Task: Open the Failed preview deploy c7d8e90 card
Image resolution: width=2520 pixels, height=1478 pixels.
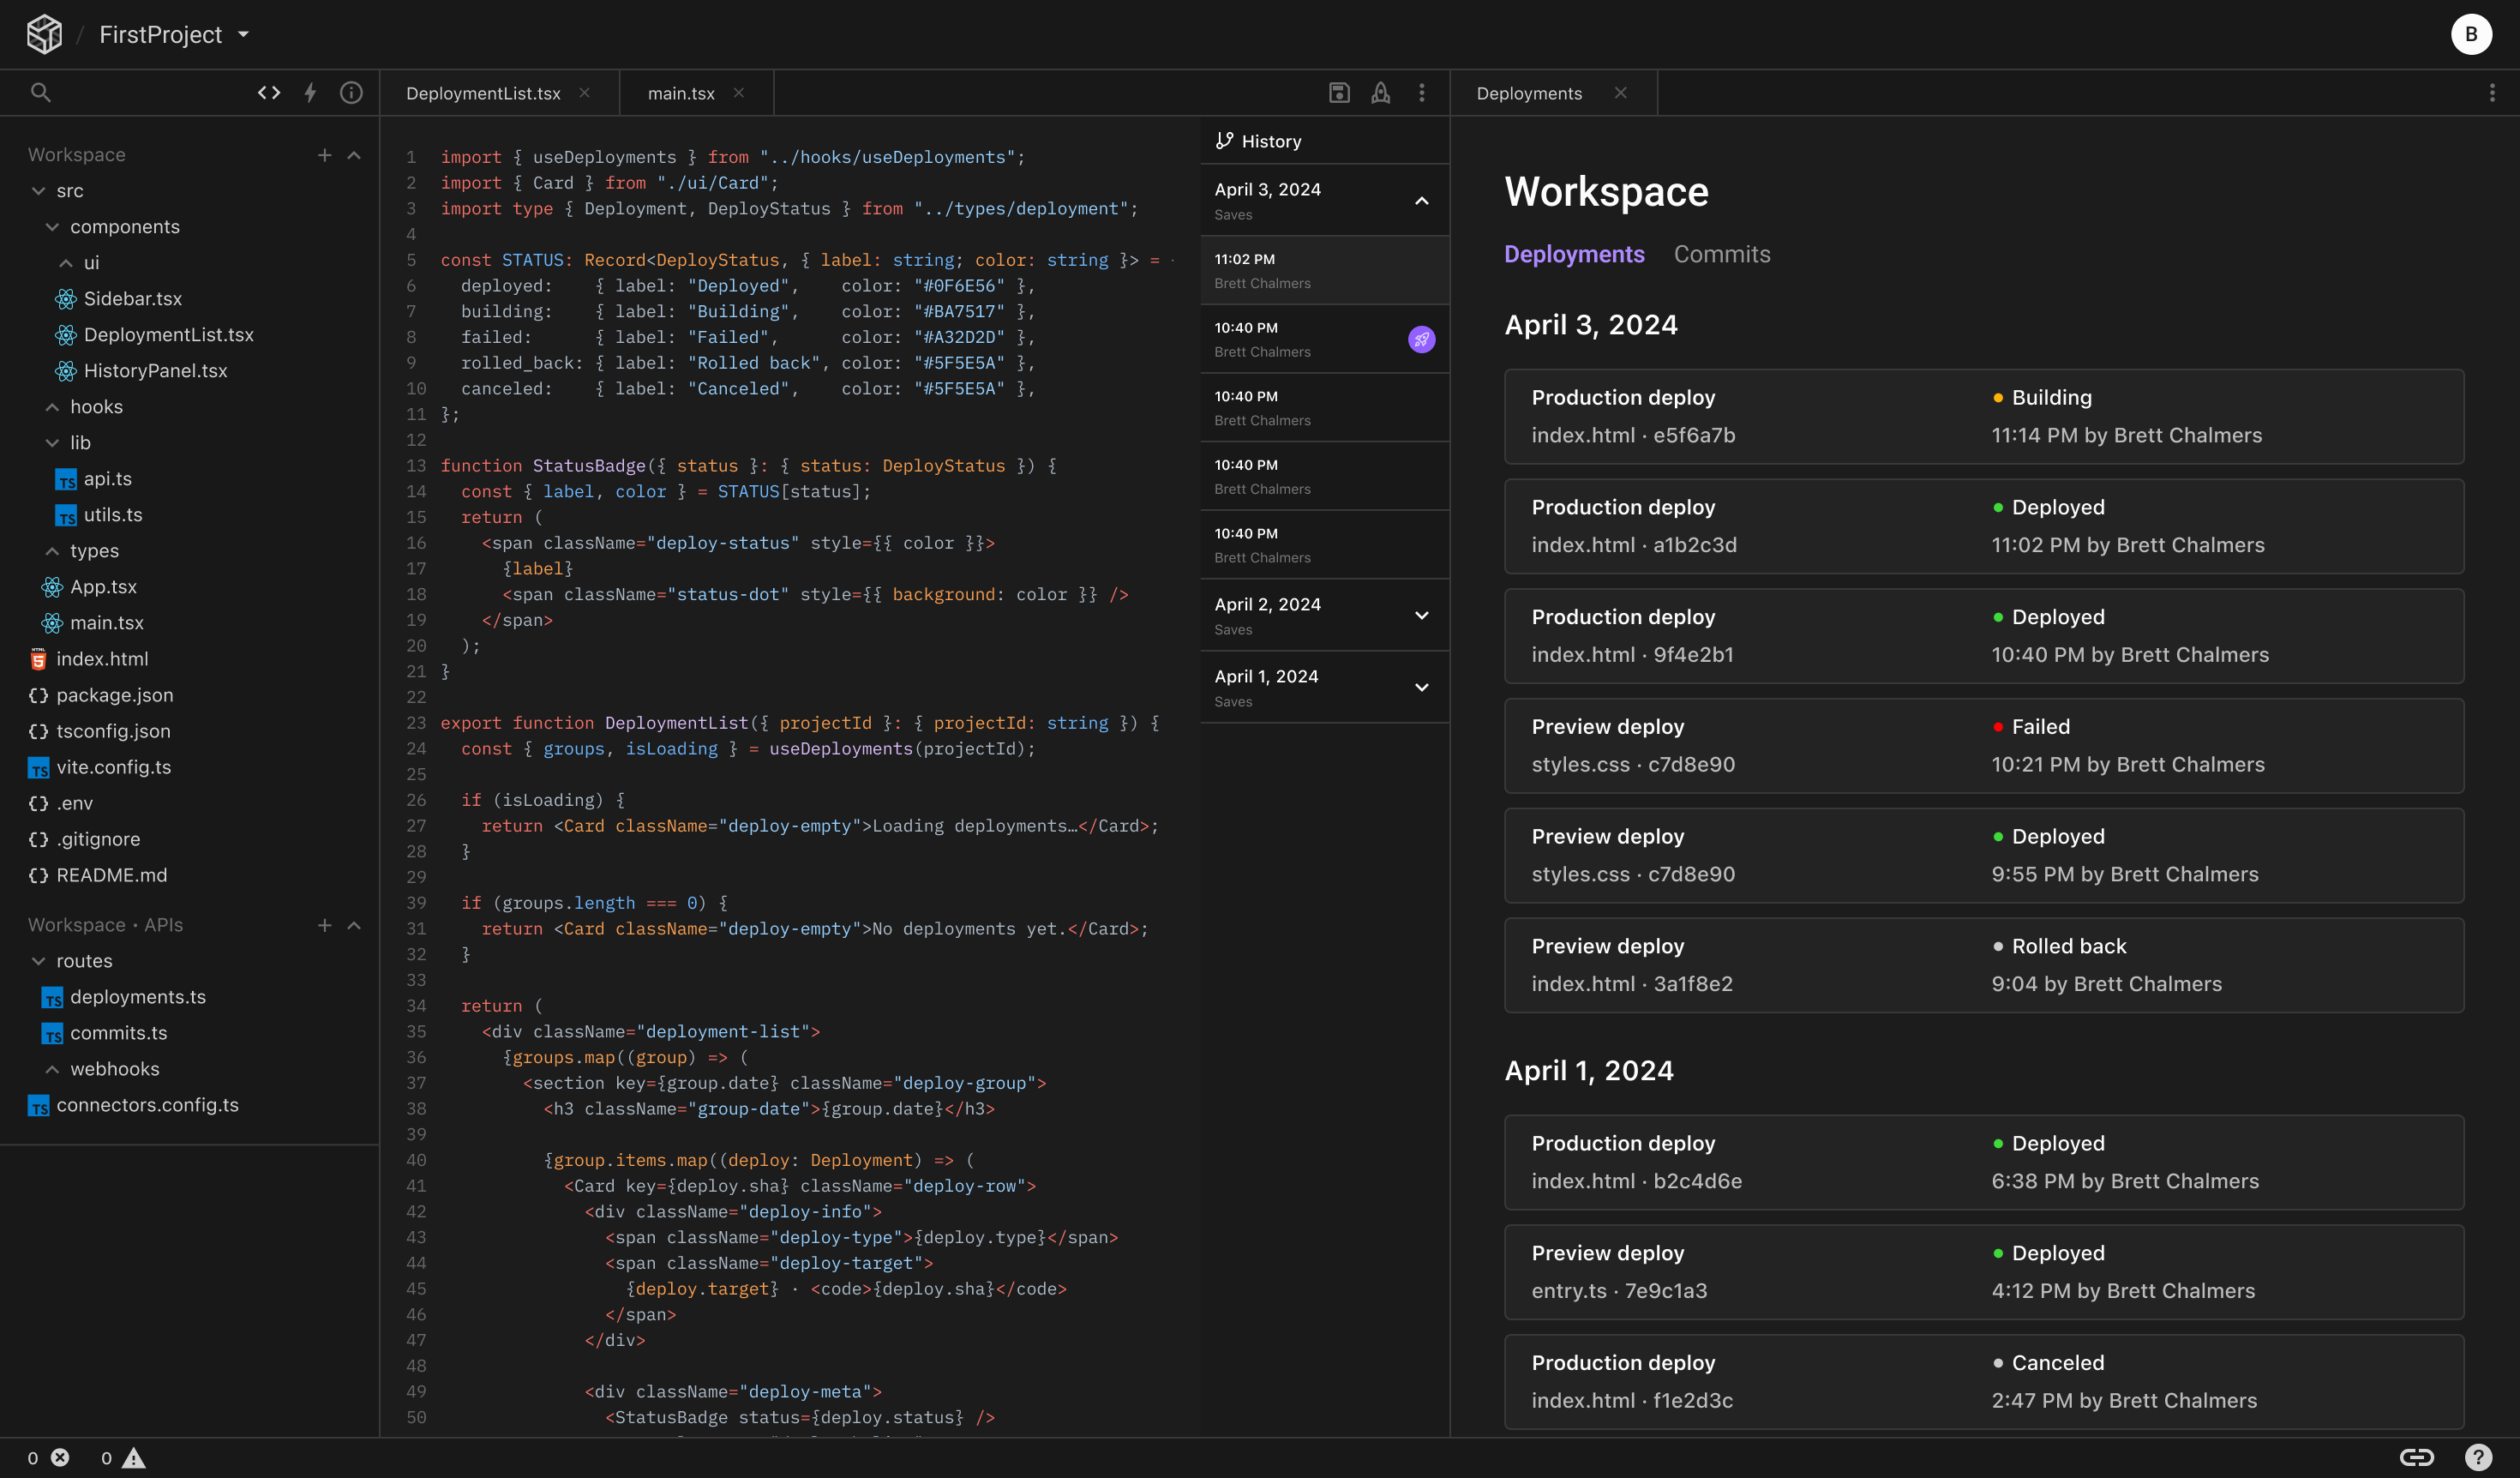Action: coord(1983,745)
